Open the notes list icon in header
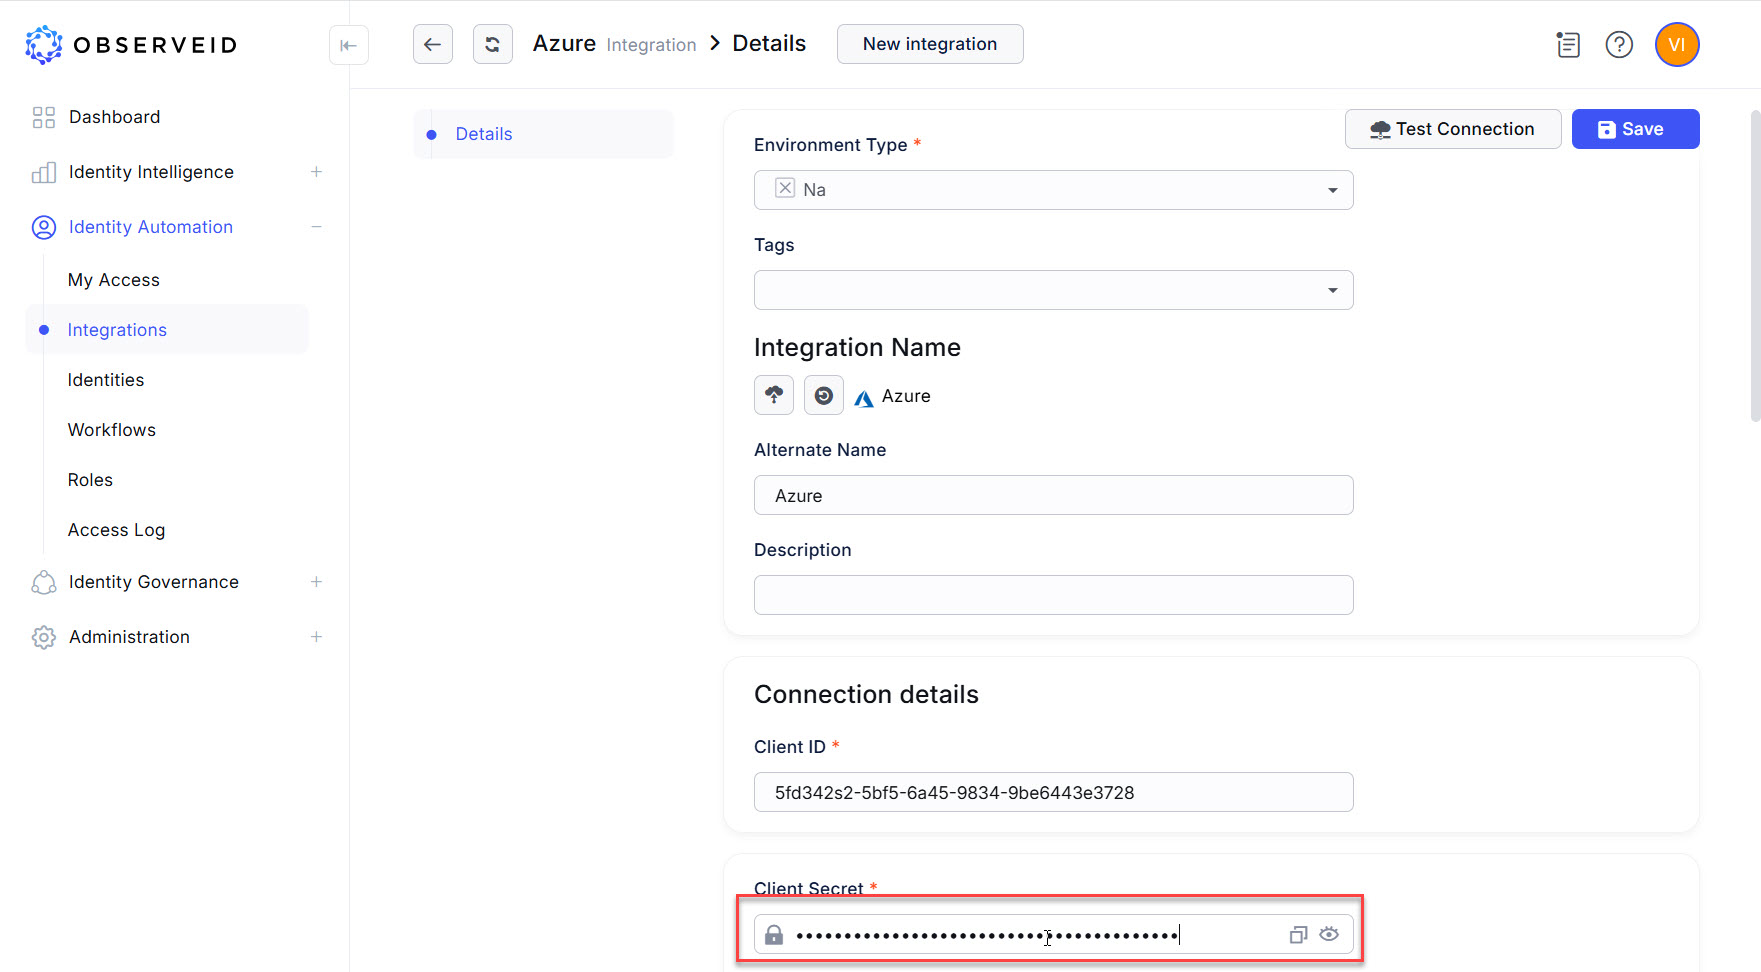The height and width of the screenshot is (972, 1761). pos(1567,45)
